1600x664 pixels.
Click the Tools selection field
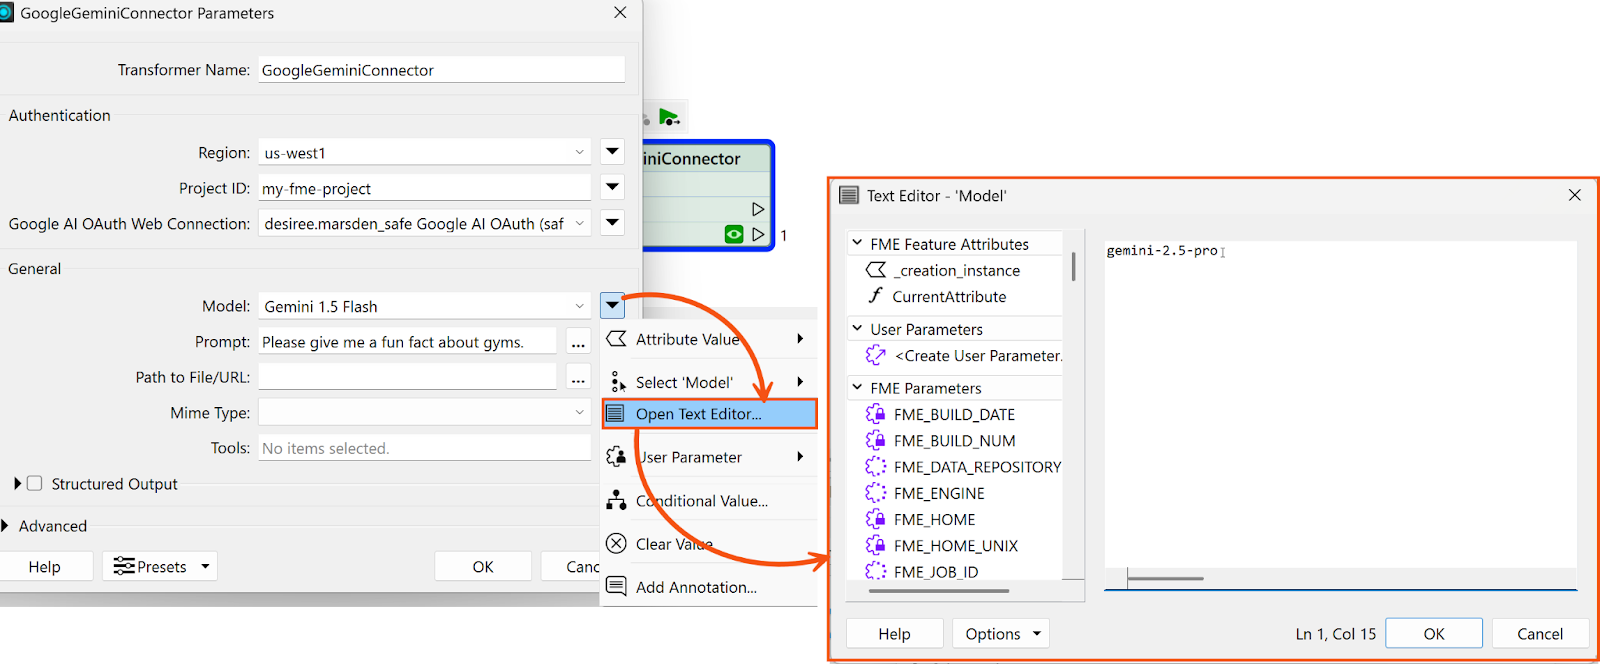(424, 448)
